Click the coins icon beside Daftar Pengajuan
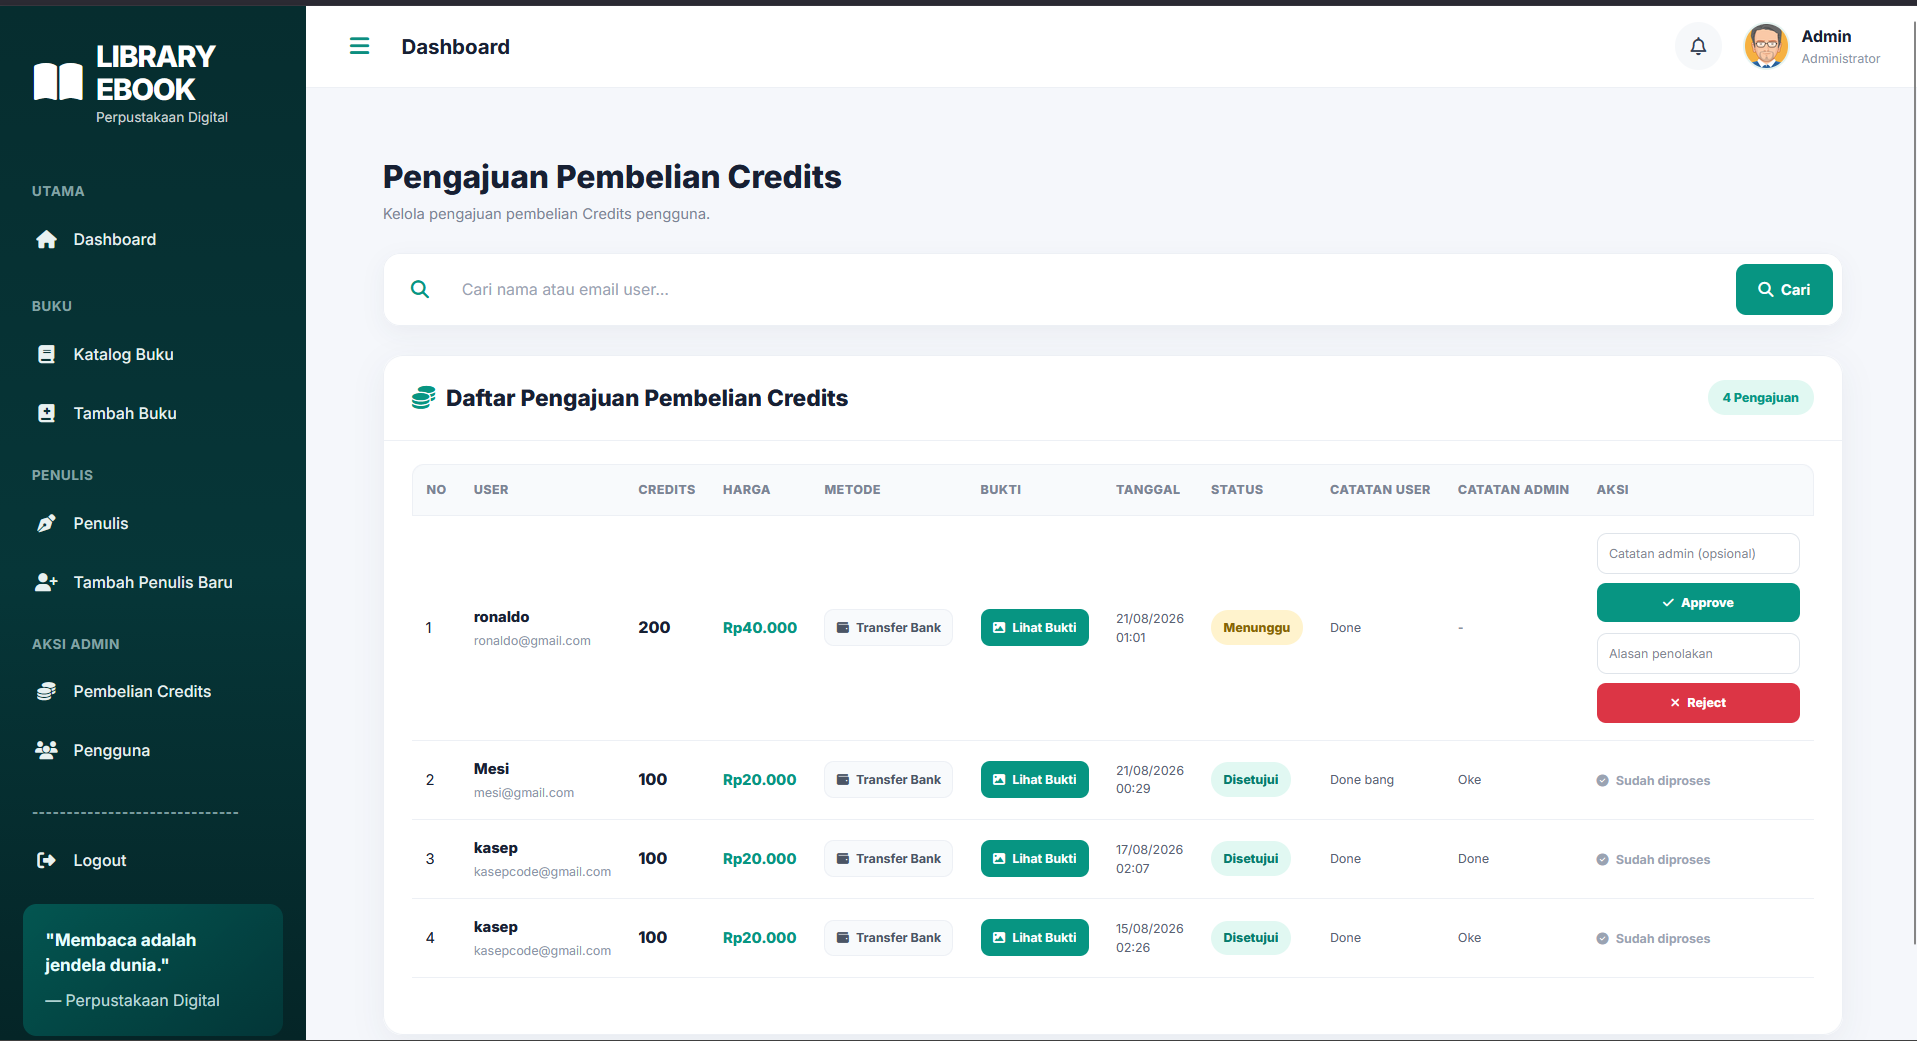The width and height of the screenshot is (1917, 1041). [x=423, y=398]
